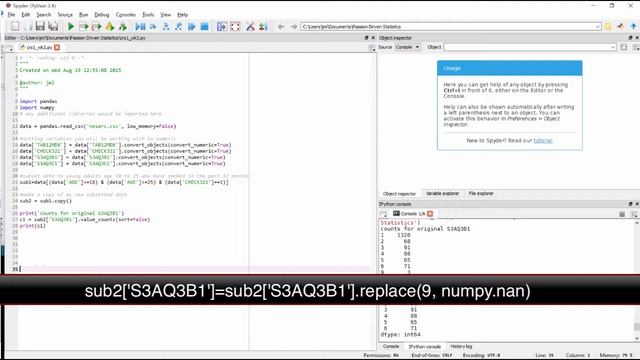The width and height of the screenshot is (640, 360).
Task: Open the editor tab browse list button
Action: [x=9, y=48]
